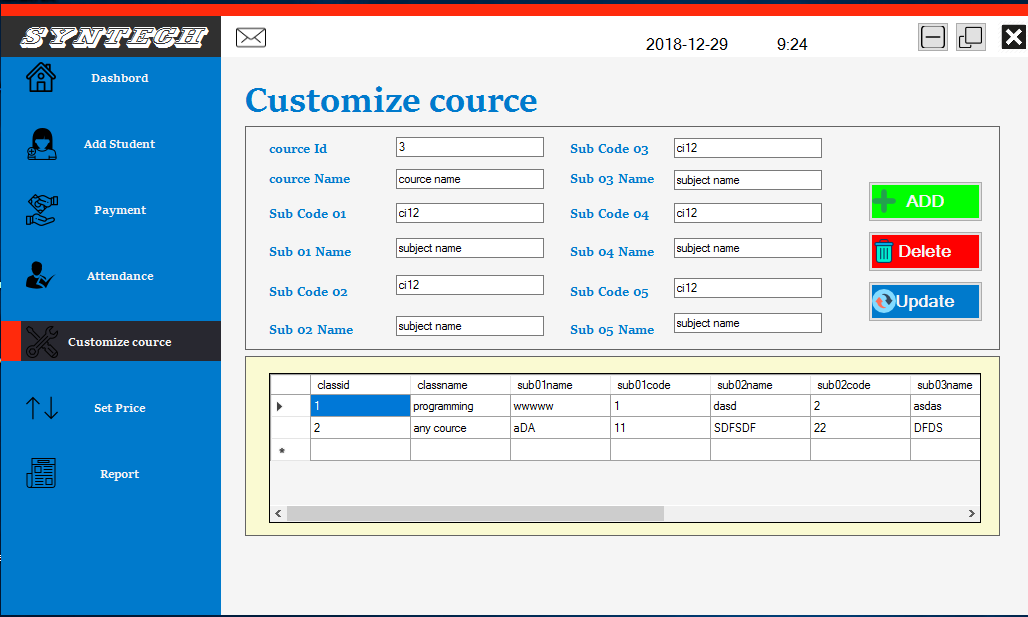Screen dimensions: 1028x617
Task: Select the Set Price arrows icon
Action: tap(40, 407)
